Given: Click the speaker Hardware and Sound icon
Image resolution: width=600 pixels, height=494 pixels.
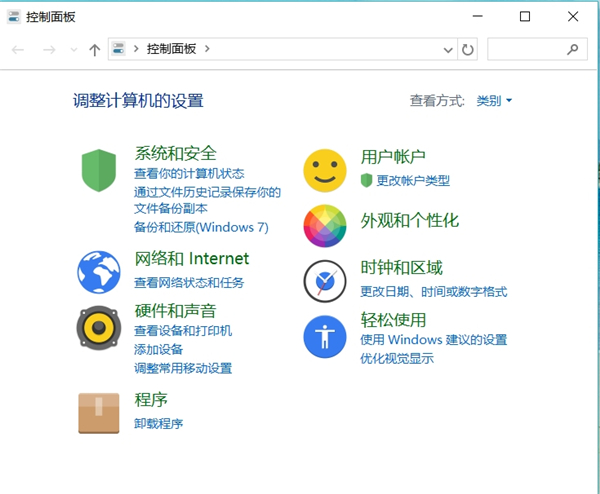Looking at the screenshot, I should tap(99, 325).
